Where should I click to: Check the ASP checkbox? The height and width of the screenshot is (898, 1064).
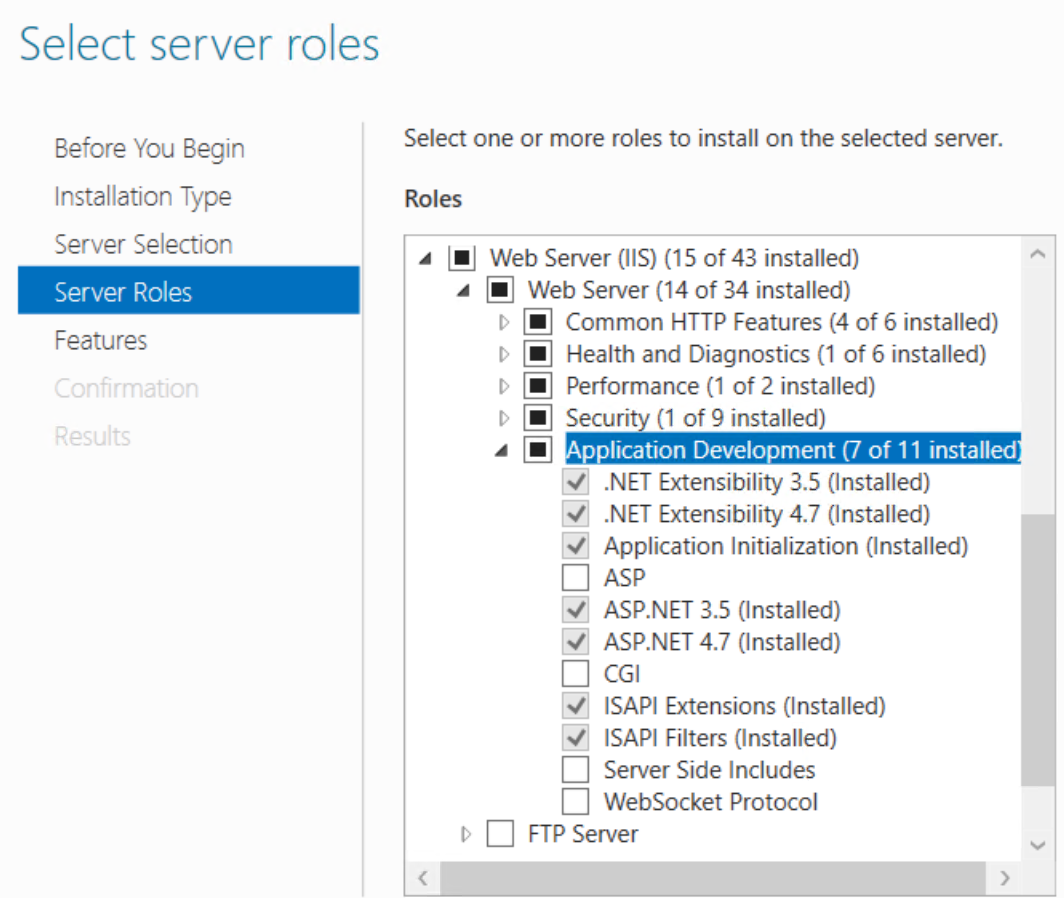point(575,577)
